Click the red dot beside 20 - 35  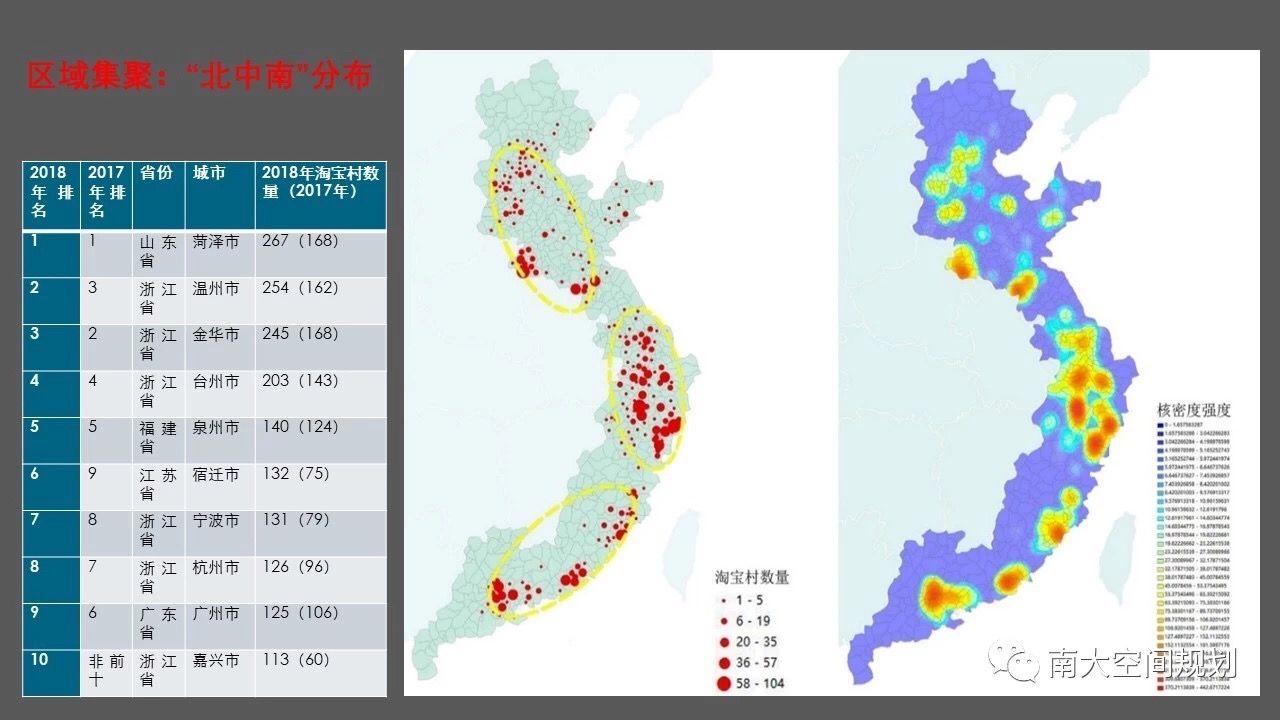coord(724,640)
